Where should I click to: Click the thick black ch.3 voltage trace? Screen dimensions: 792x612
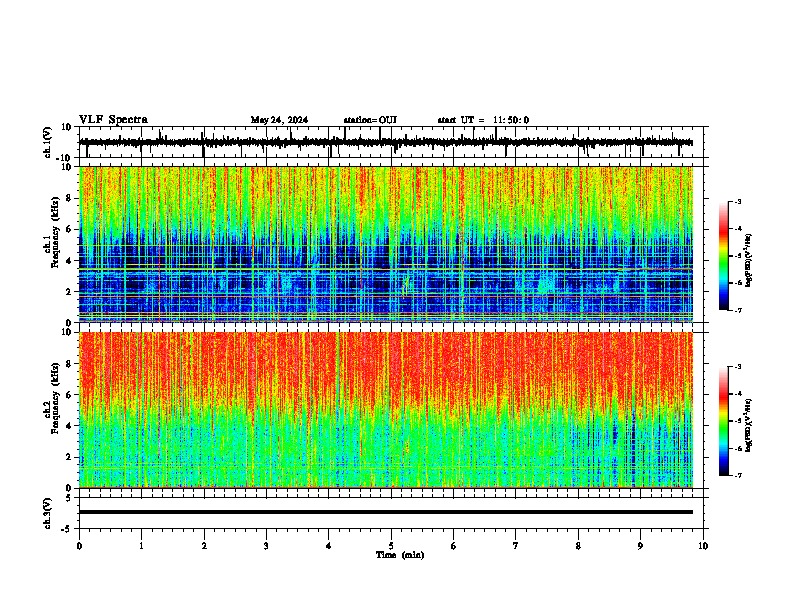coord(386,512)
